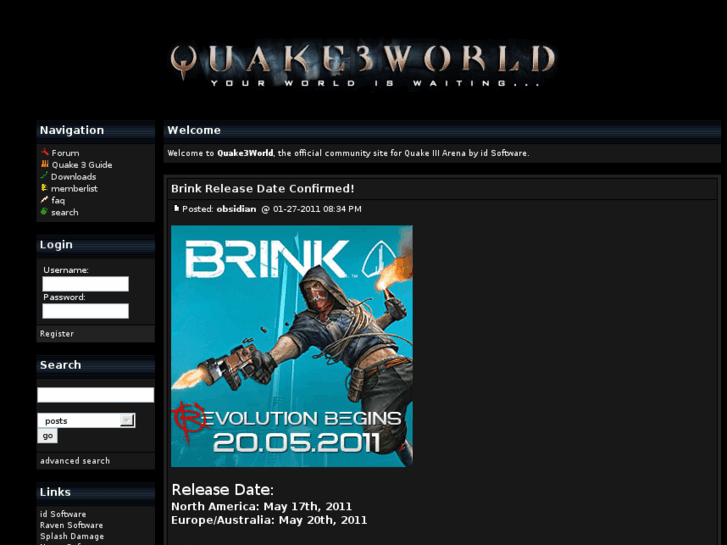Viewport: 727px width, 545px height.
Task: Visit the id Software link
Action: [63, 514]
